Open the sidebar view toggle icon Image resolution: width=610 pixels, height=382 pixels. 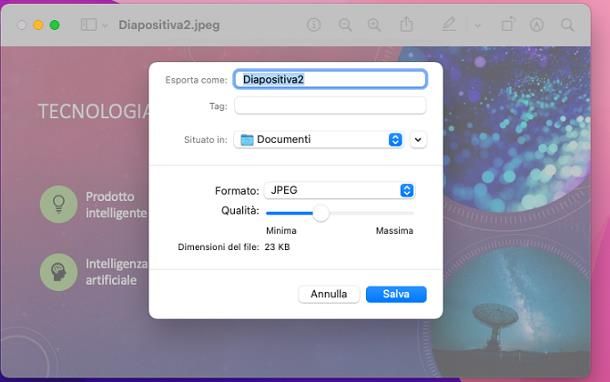[x=89, y=25]
